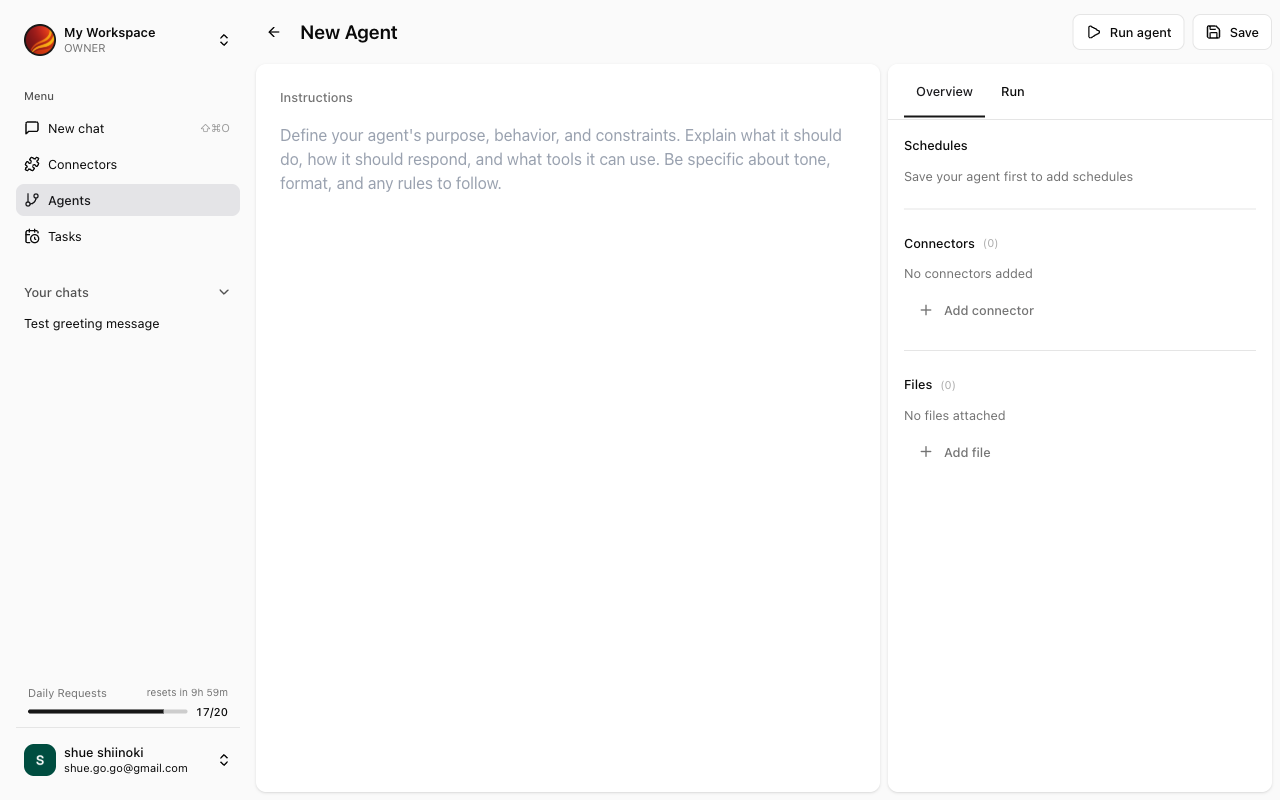Click the plus icon beside Add file
The height and width of the screenshot is (800, 1280).
(x=926, y=452)
